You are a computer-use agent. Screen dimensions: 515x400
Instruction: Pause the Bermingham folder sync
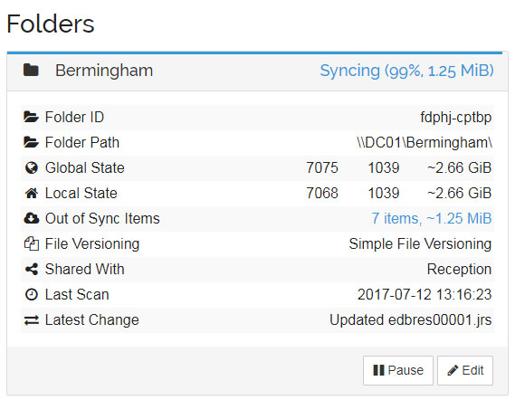click(398, 370)
